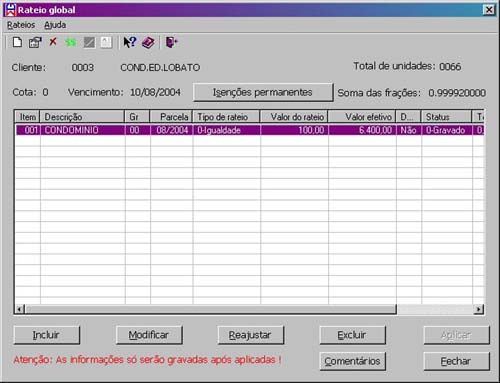Click the modify properties toolbar icon

click(35, 42)
